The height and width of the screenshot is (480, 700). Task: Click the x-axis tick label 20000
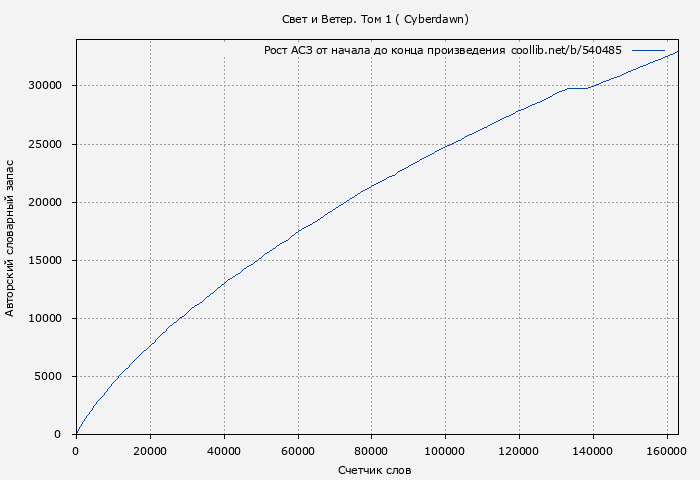(149, 450)
